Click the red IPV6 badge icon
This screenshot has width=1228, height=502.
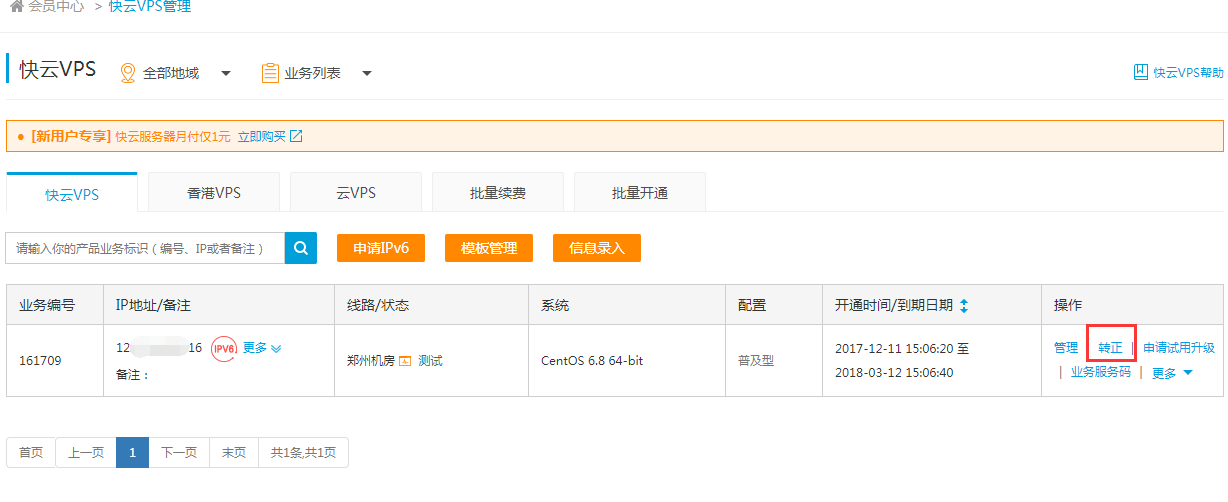[224, 349]
